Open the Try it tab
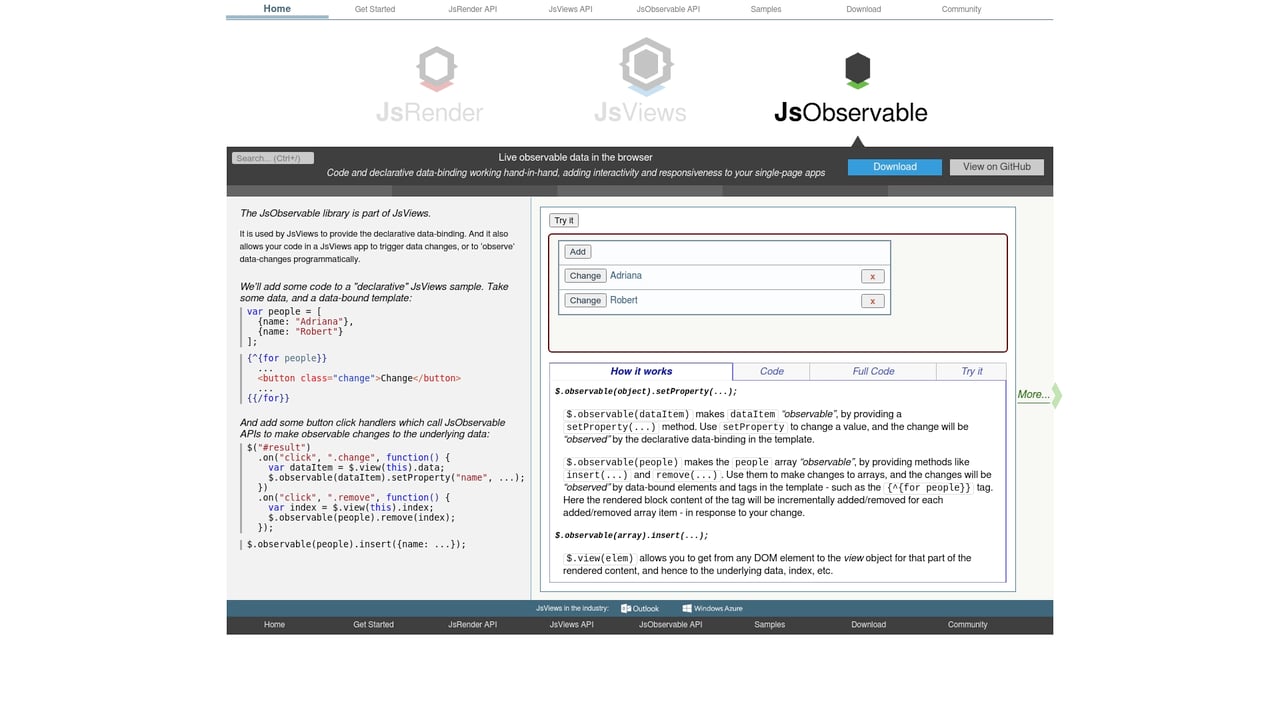 971,371
